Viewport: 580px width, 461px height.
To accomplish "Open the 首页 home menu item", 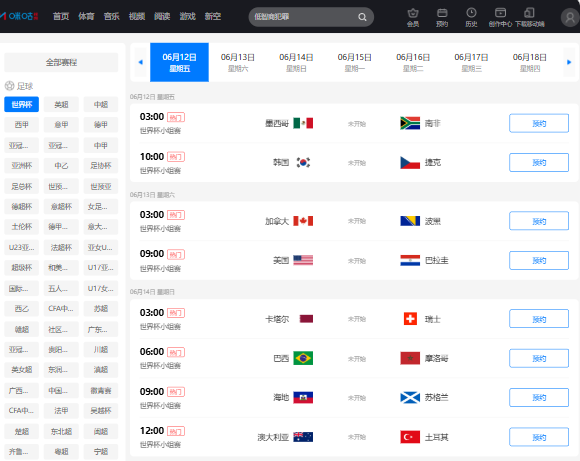I will pos(61,16).
